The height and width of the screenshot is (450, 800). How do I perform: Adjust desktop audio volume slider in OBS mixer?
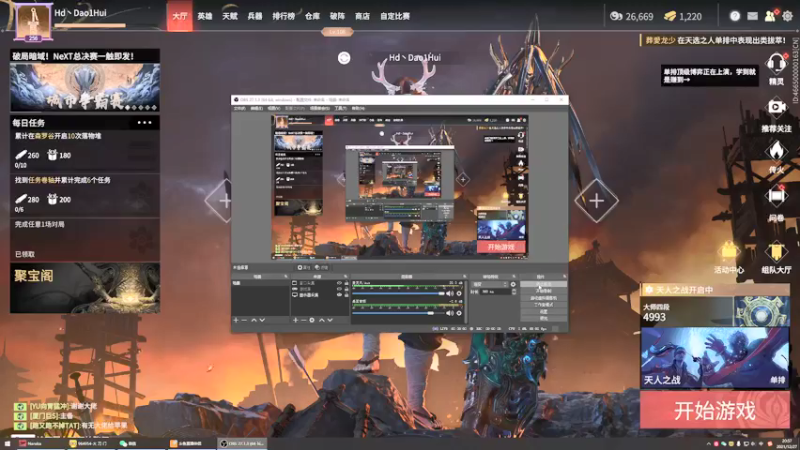398,313
